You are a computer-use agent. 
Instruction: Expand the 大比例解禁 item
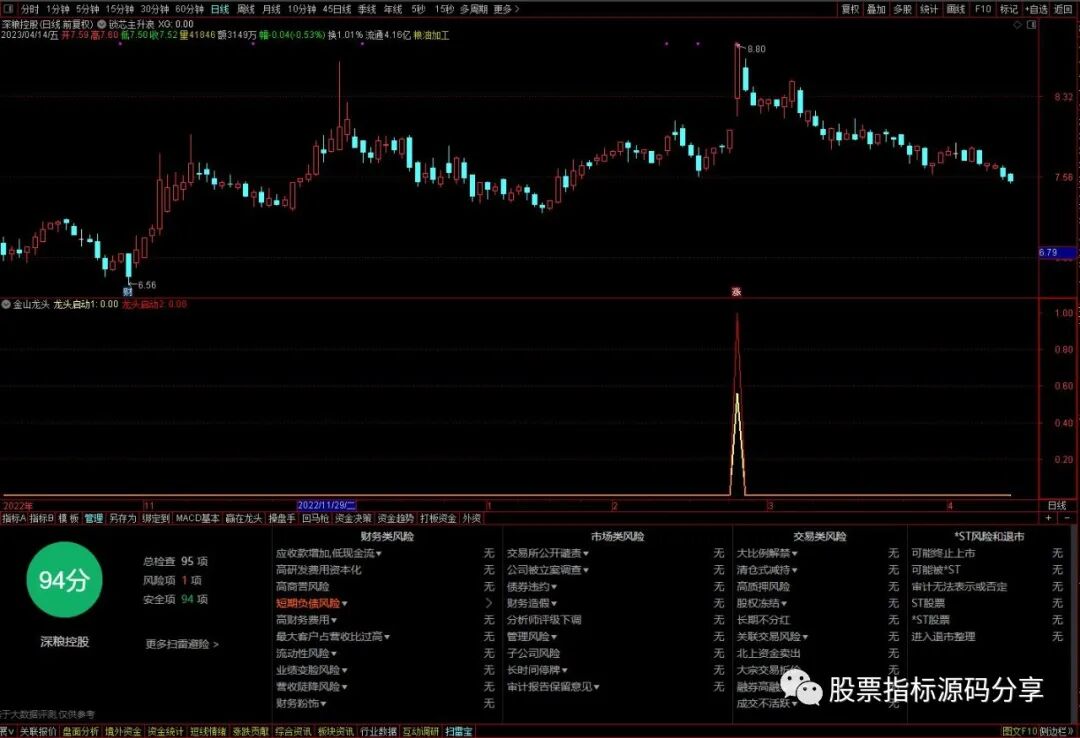[767, 553]
